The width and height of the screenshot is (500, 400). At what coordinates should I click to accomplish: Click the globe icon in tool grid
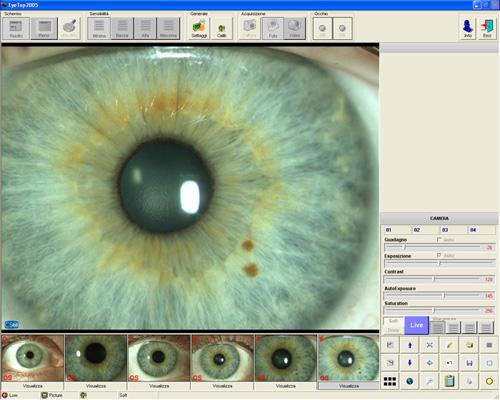pos(410,381)
